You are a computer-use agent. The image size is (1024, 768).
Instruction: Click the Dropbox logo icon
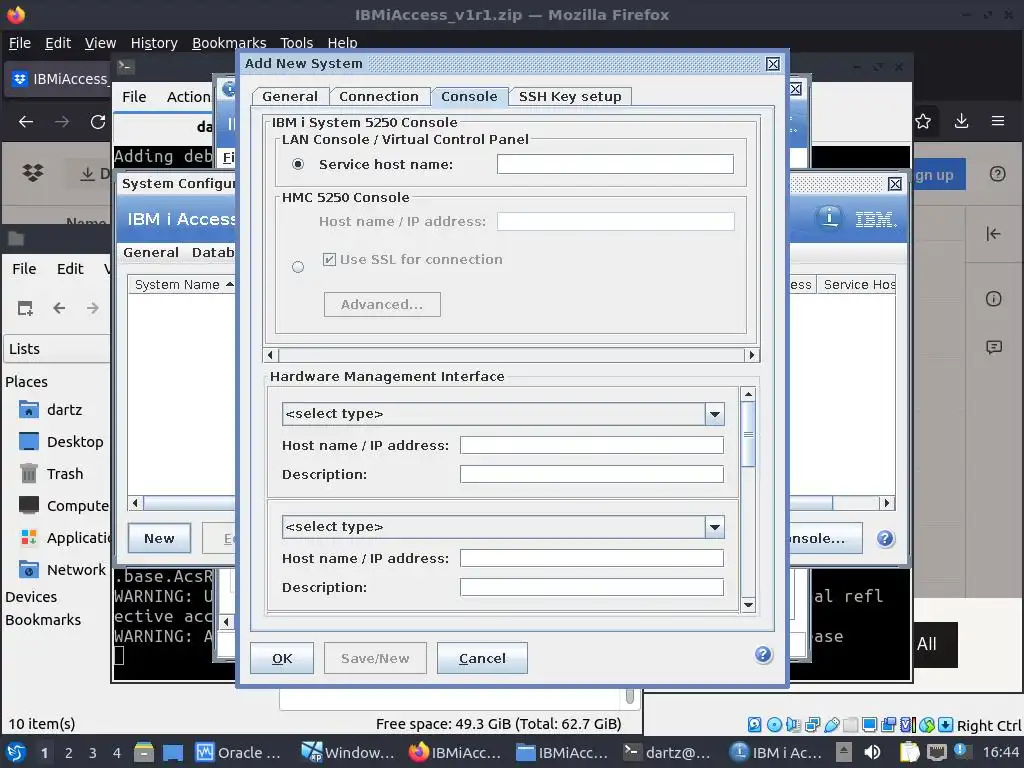click(33, 173)
